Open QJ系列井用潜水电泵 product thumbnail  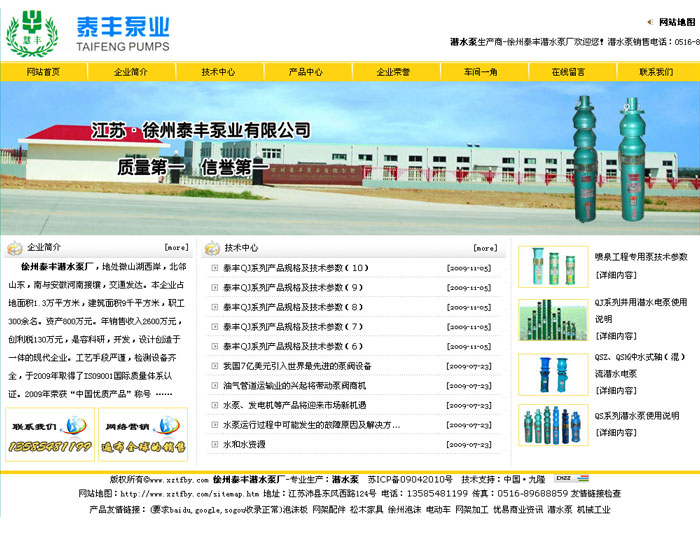click(x=553, y=320)
